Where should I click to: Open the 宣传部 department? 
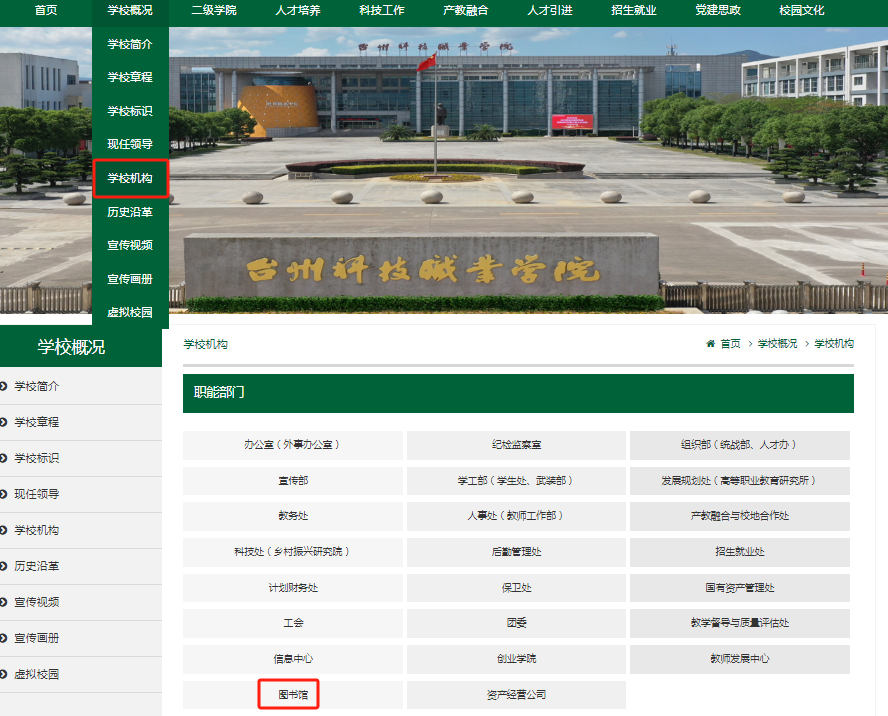point(293,480)
